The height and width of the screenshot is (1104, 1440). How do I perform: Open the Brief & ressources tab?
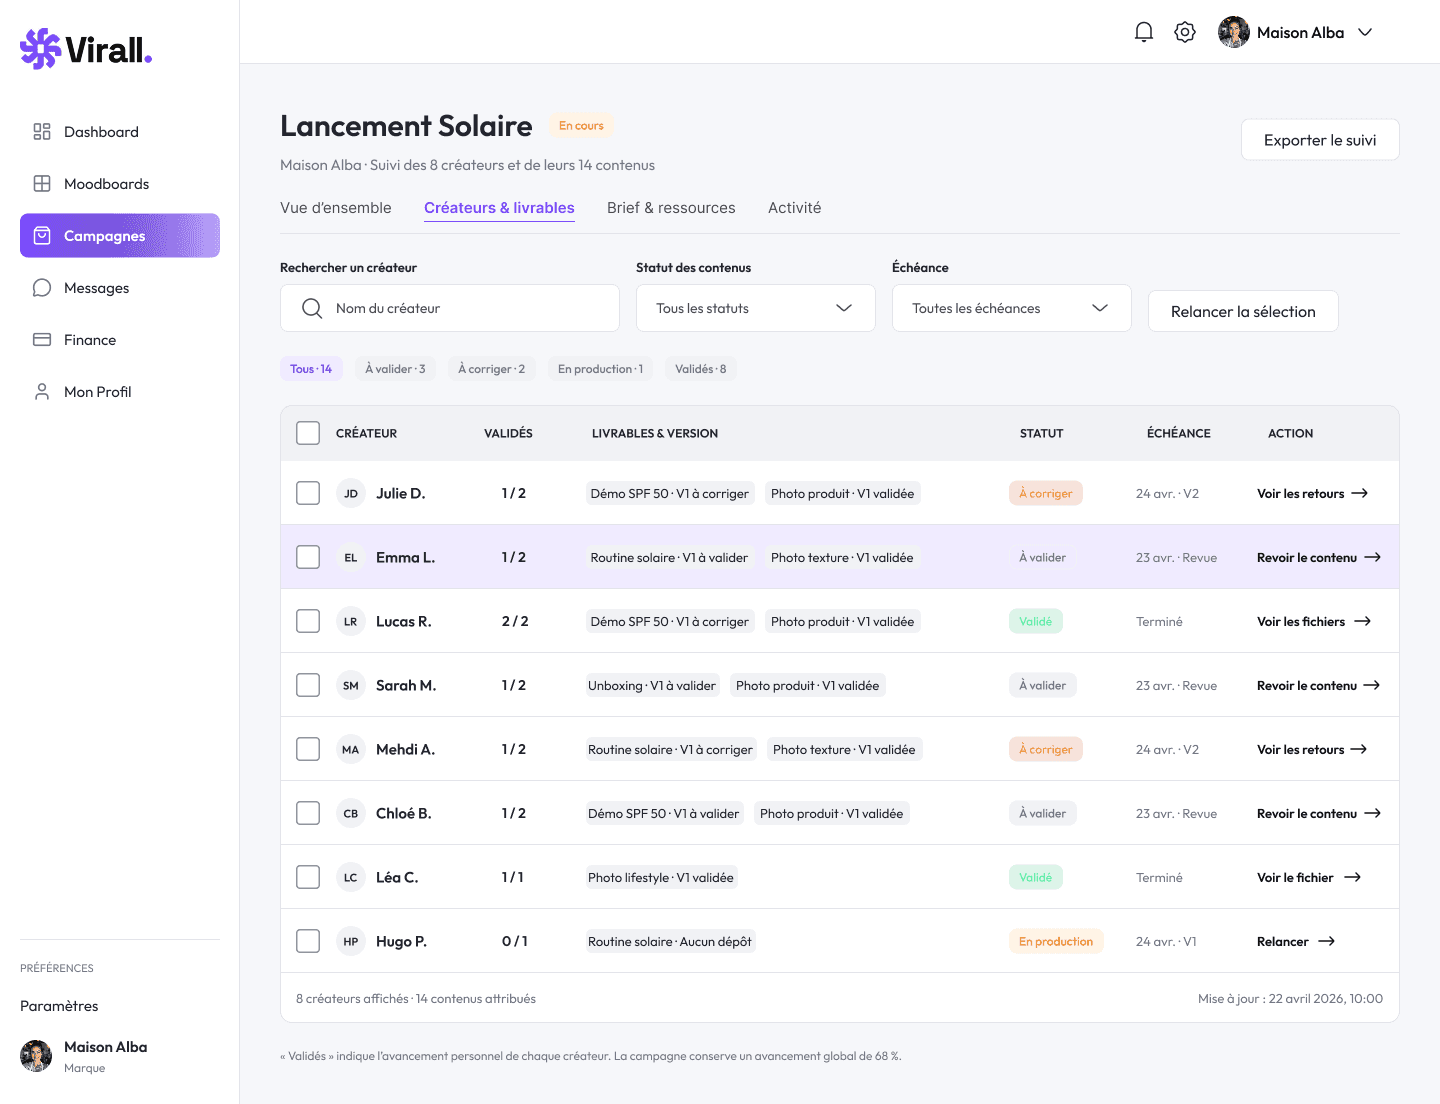(x=671, y=208)
